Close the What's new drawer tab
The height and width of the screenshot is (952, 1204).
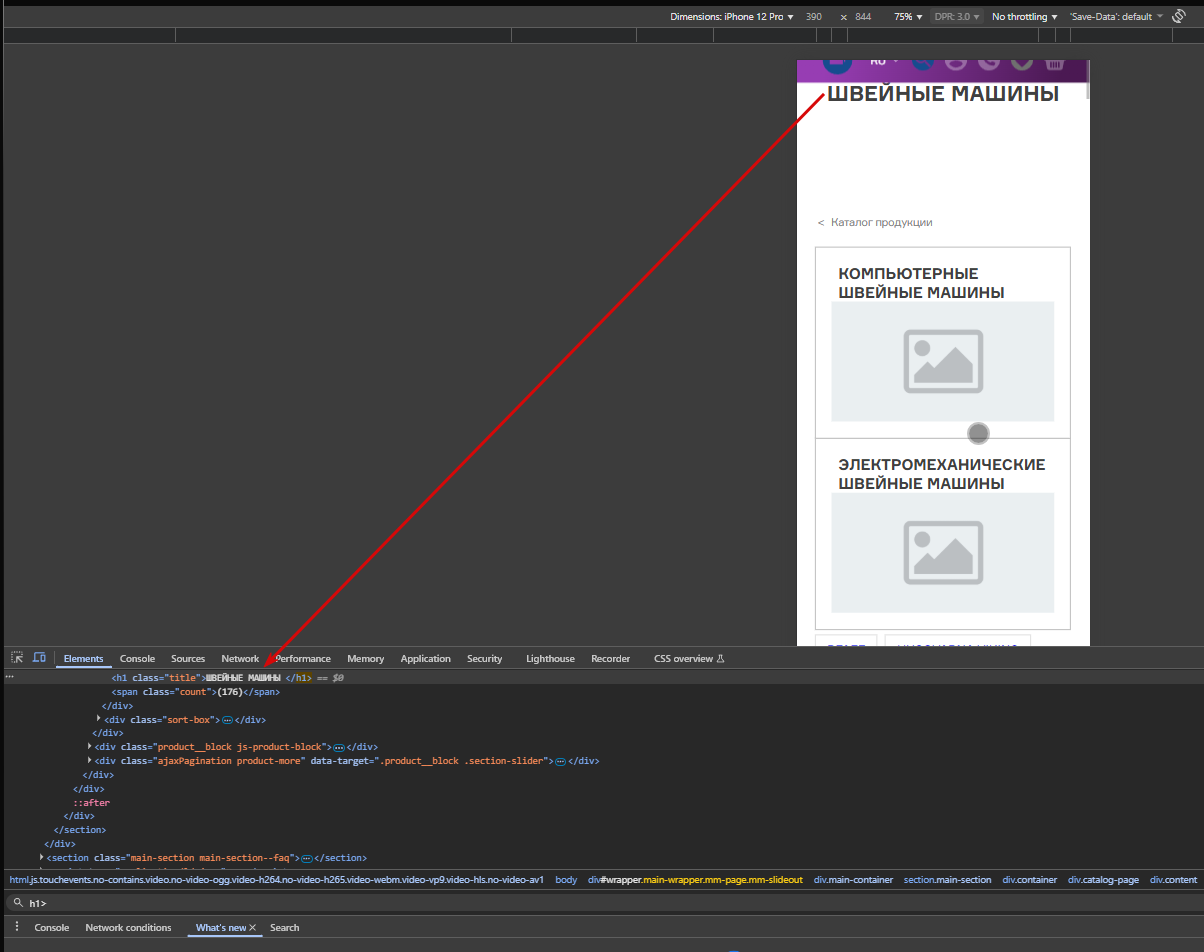[x=253, y=928]
